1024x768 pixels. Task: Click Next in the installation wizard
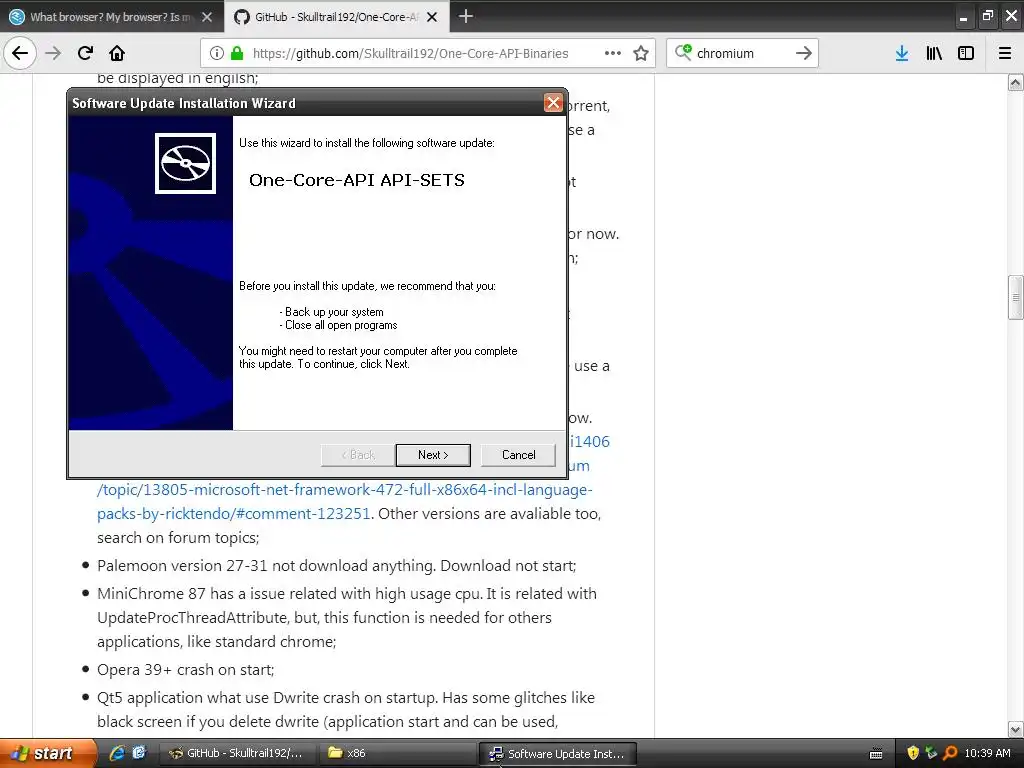pos(433,455)
